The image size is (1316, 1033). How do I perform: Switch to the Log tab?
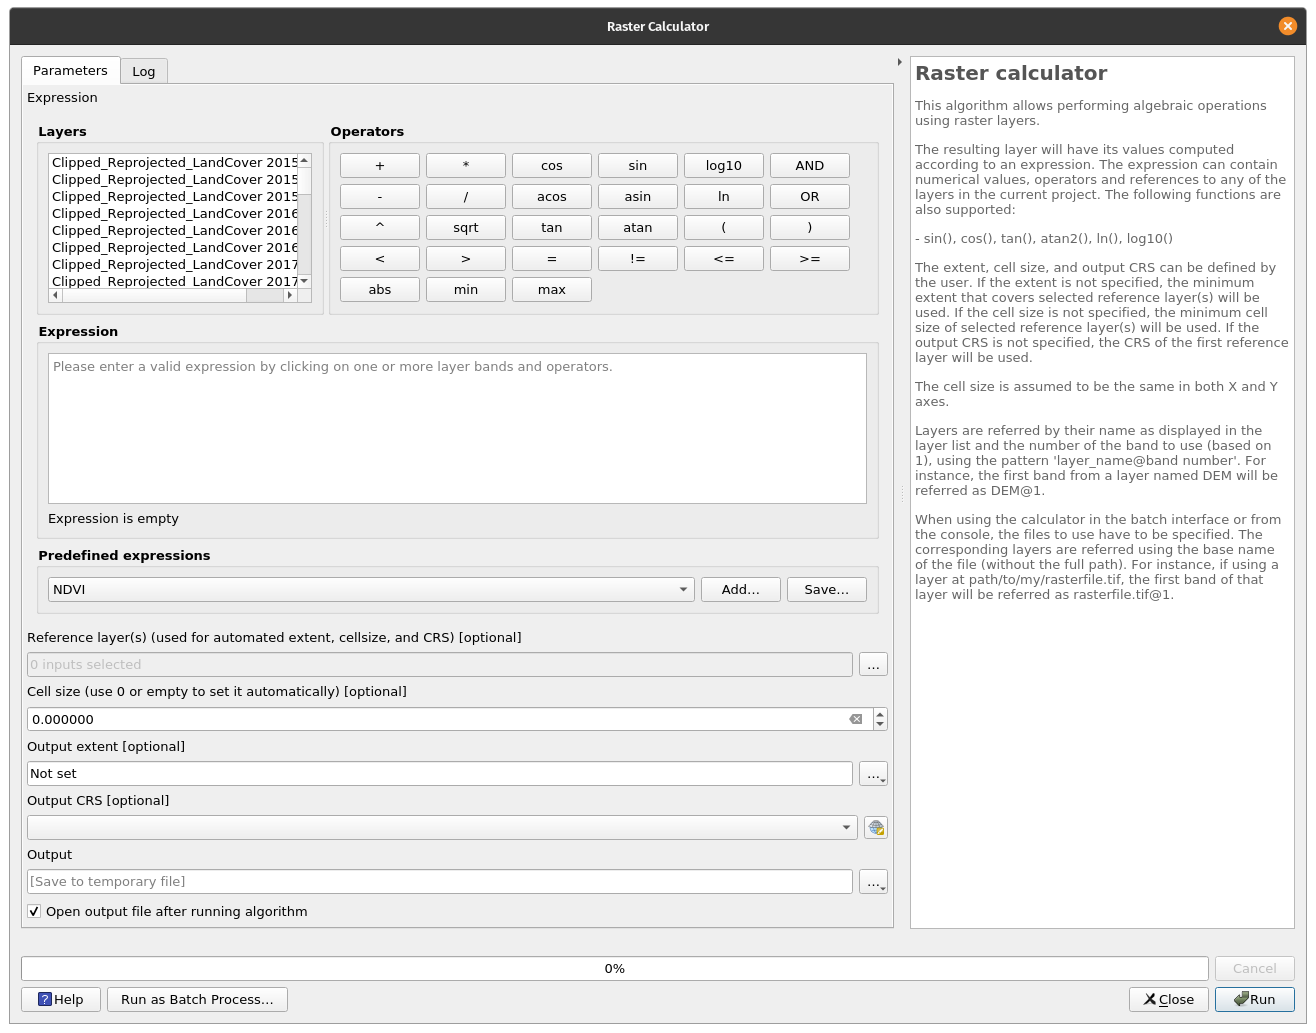click(x=144, y=71)
